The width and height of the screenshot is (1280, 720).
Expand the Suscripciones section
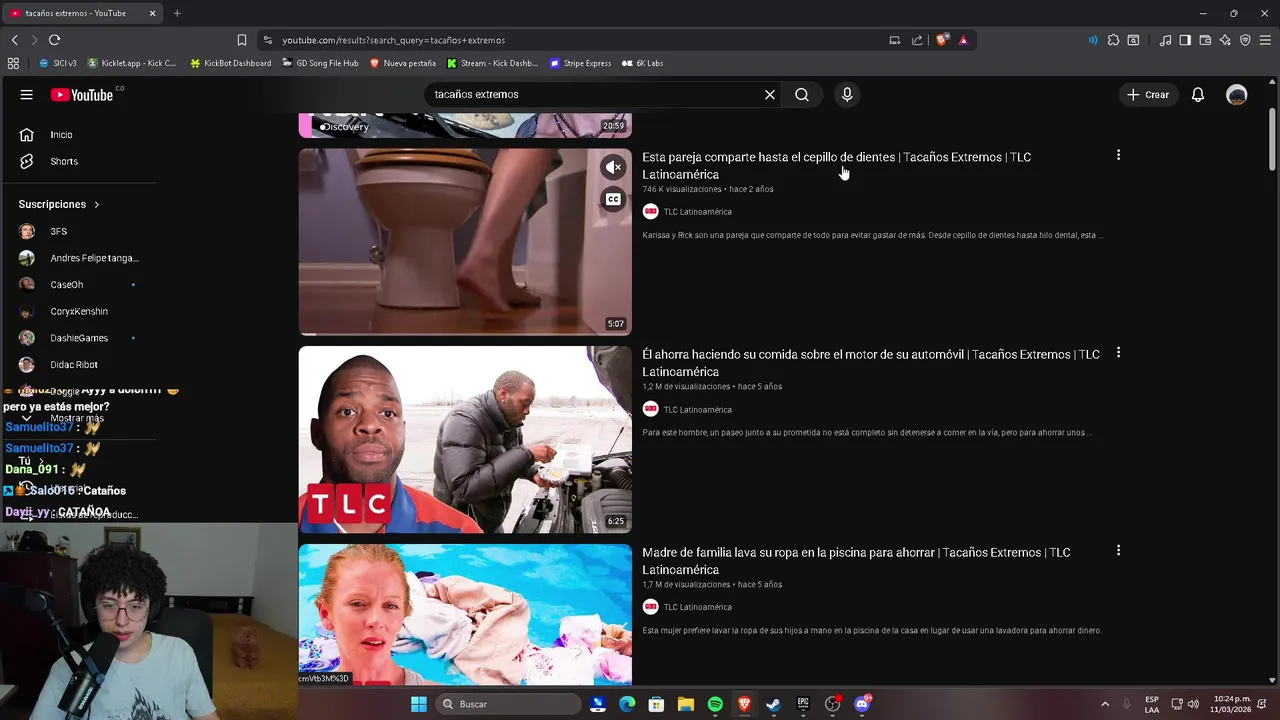[x=60, y=204]
